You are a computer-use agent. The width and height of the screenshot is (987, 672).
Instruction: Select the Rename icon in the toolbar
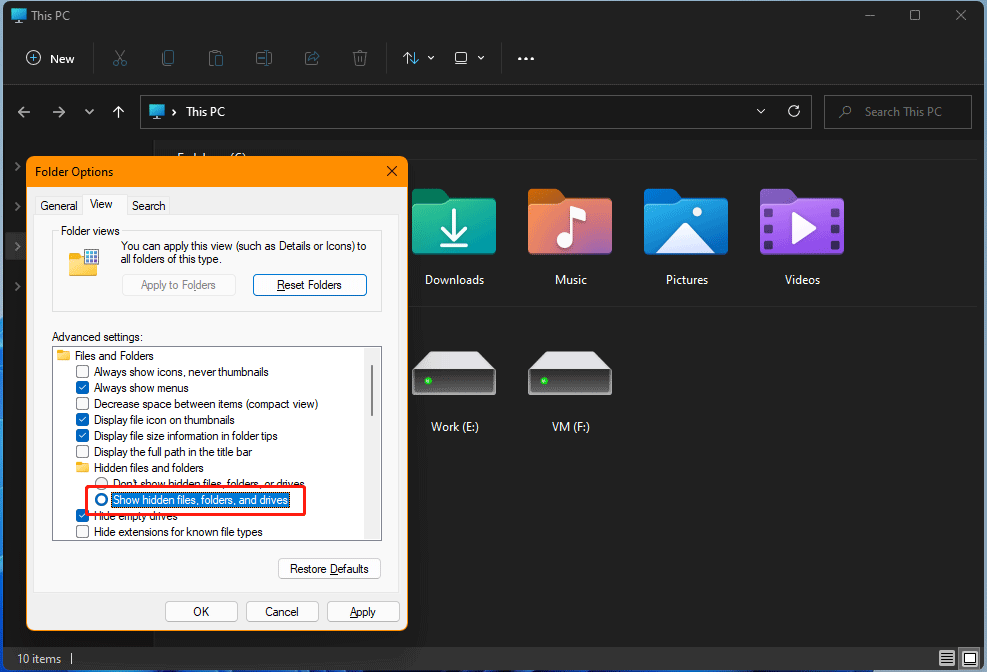(x=263, y=58)
